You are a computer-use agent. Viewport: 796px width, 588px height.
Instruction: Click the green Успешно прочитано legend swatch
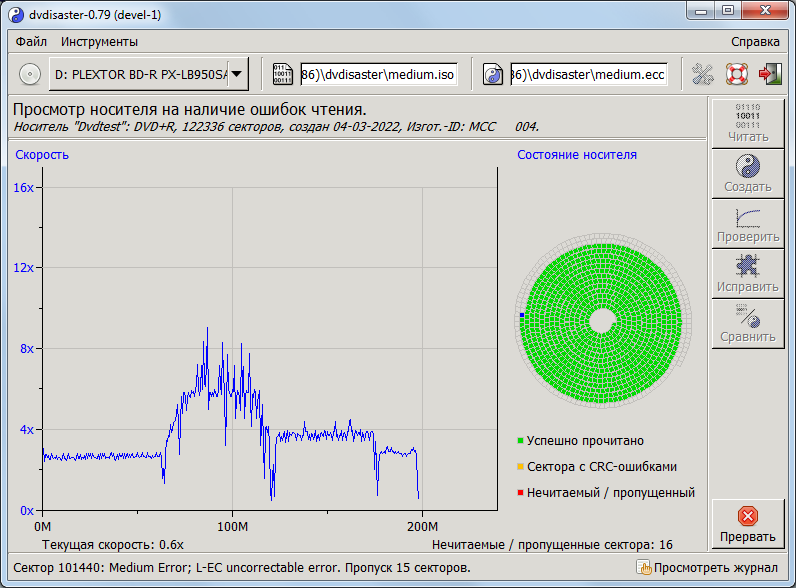coord(521,441)
